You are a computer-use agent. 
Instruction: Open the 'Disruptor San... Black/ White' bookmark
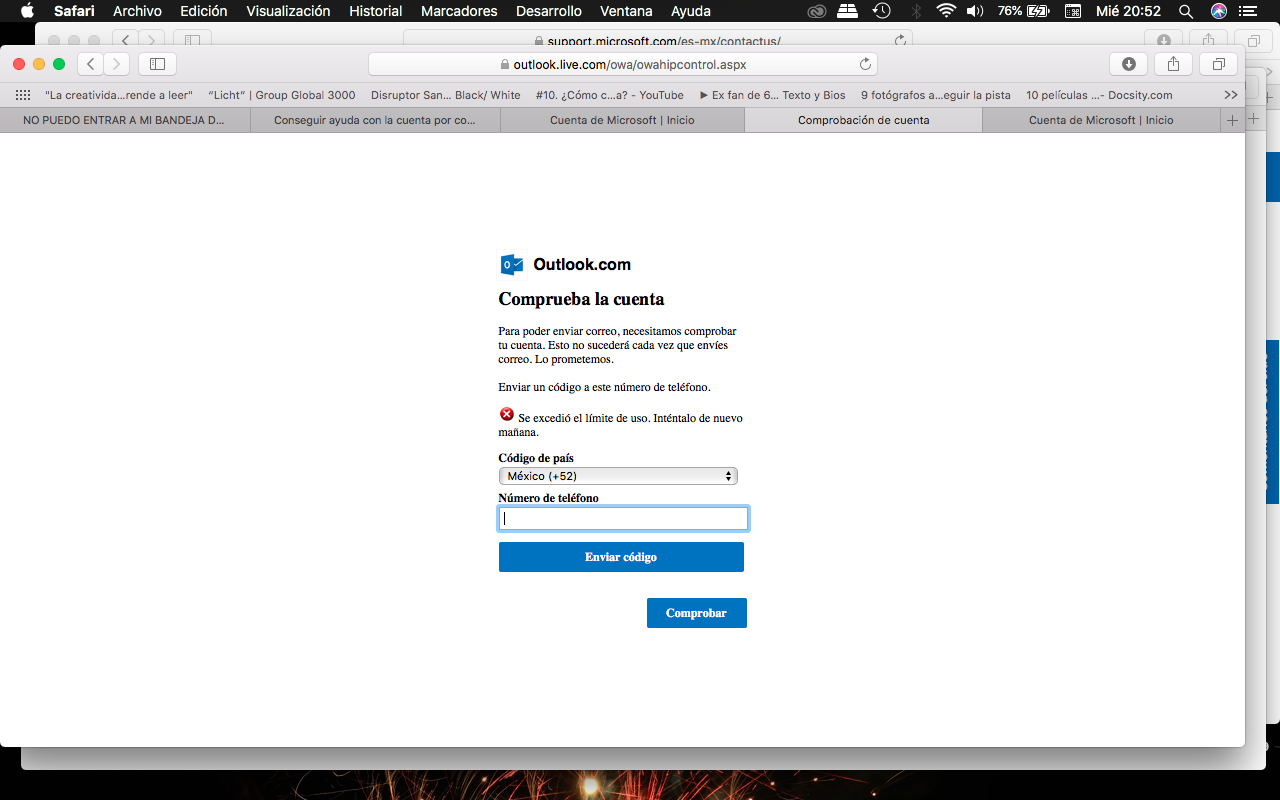tap(446, 95)
